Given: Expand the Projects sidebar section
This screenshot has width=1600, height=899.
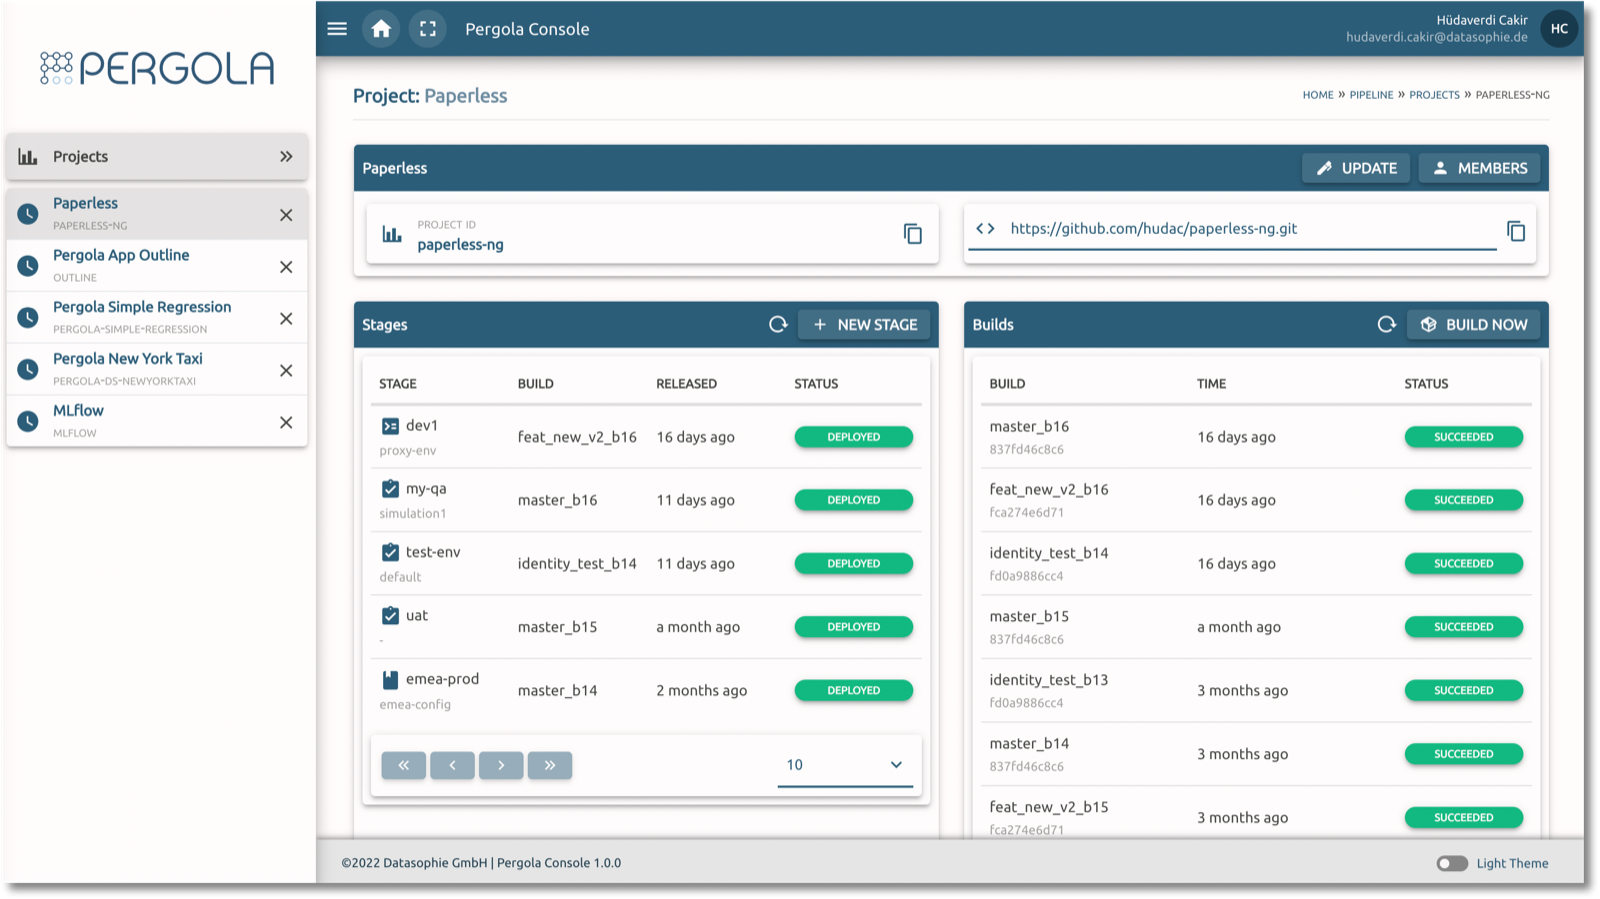Looking at the screenshot, I should pos(286,156).
